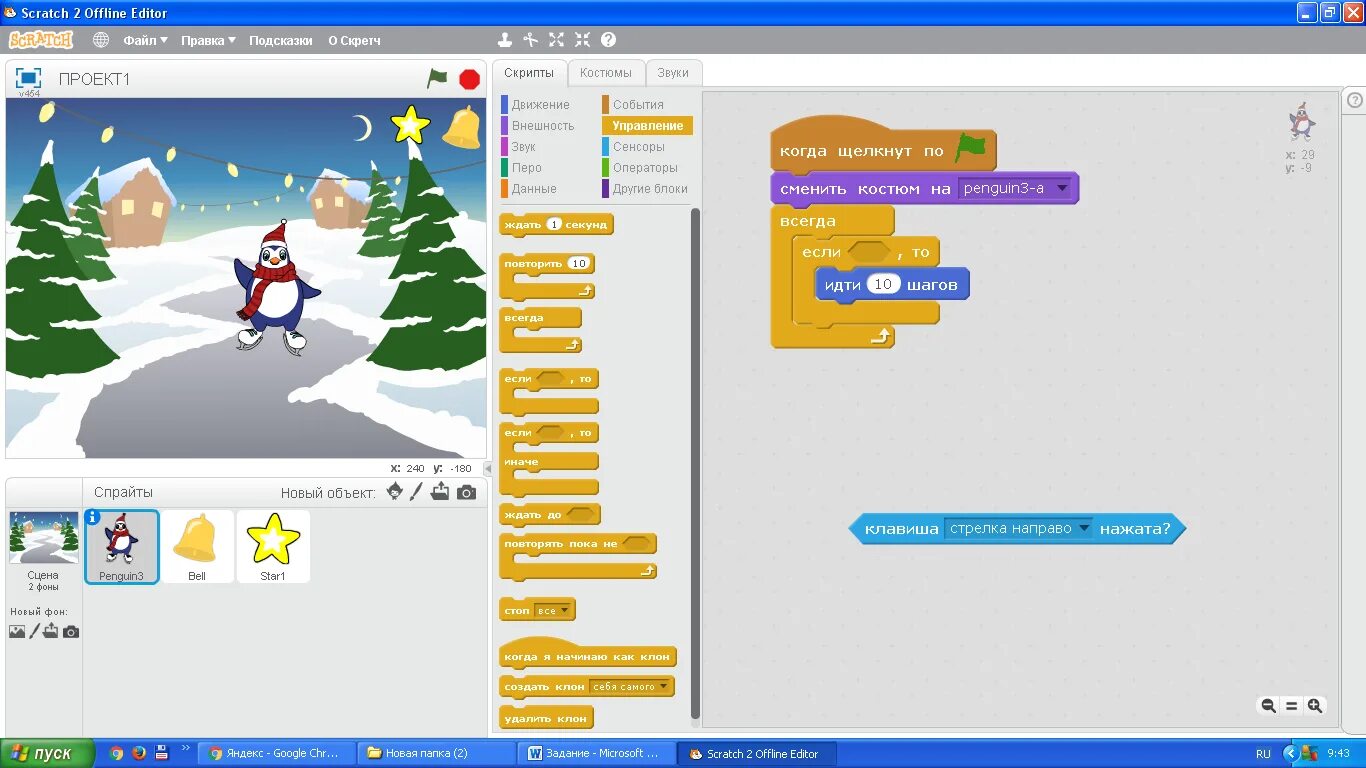Viewport: 1366px width, 768px height.
Task: Open the Правка menu
Action: pyautogui.click(x=208, y=40)
